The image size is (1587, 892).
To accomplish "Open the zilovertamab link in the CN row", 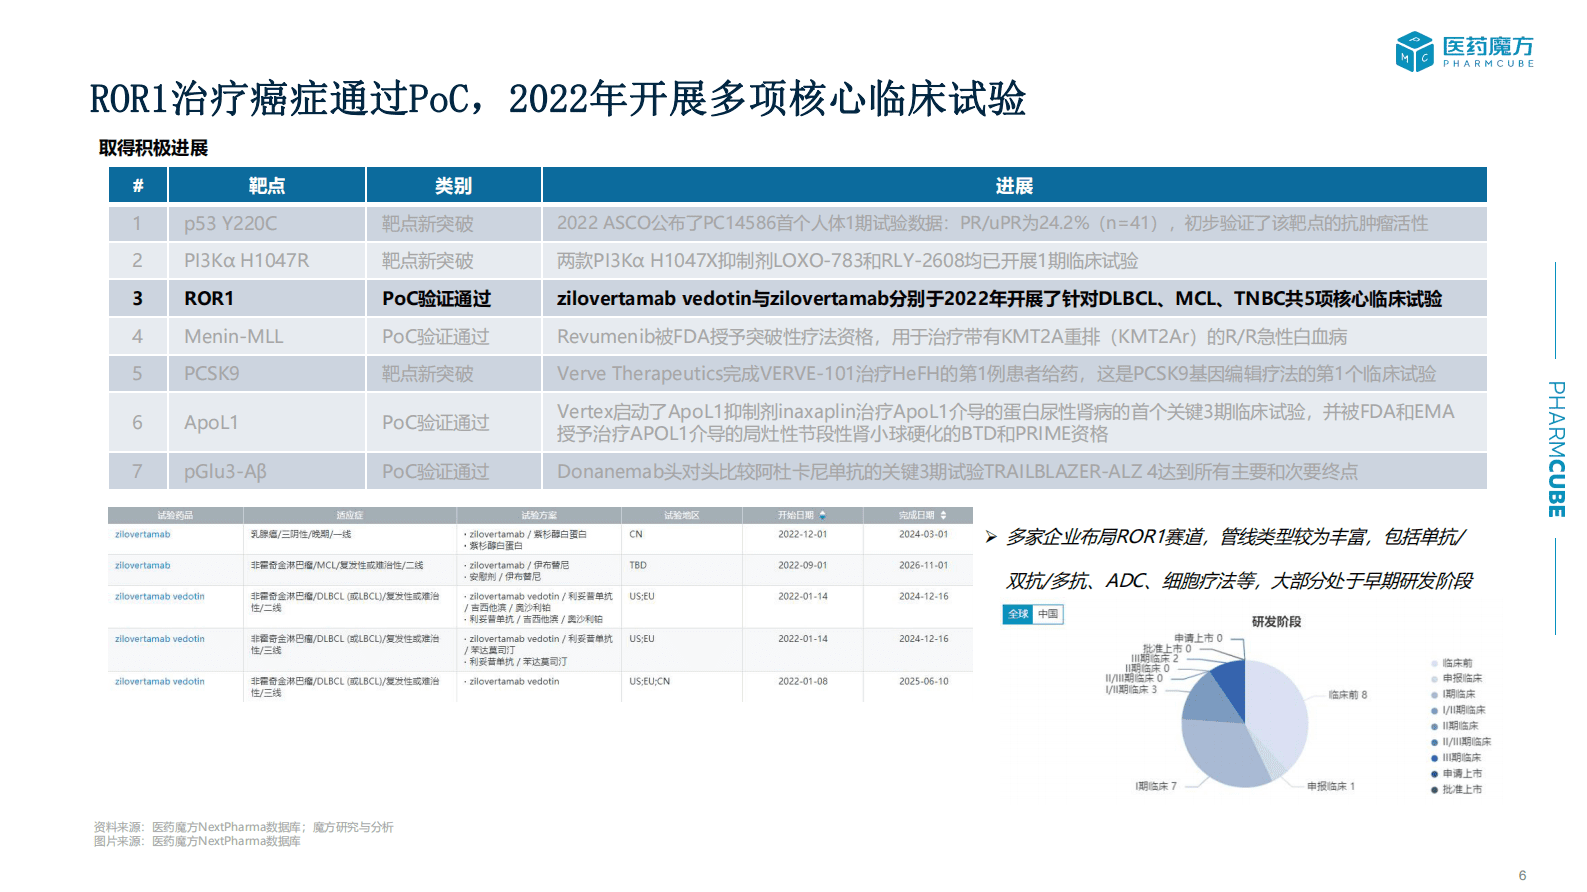I will point(143,534).
